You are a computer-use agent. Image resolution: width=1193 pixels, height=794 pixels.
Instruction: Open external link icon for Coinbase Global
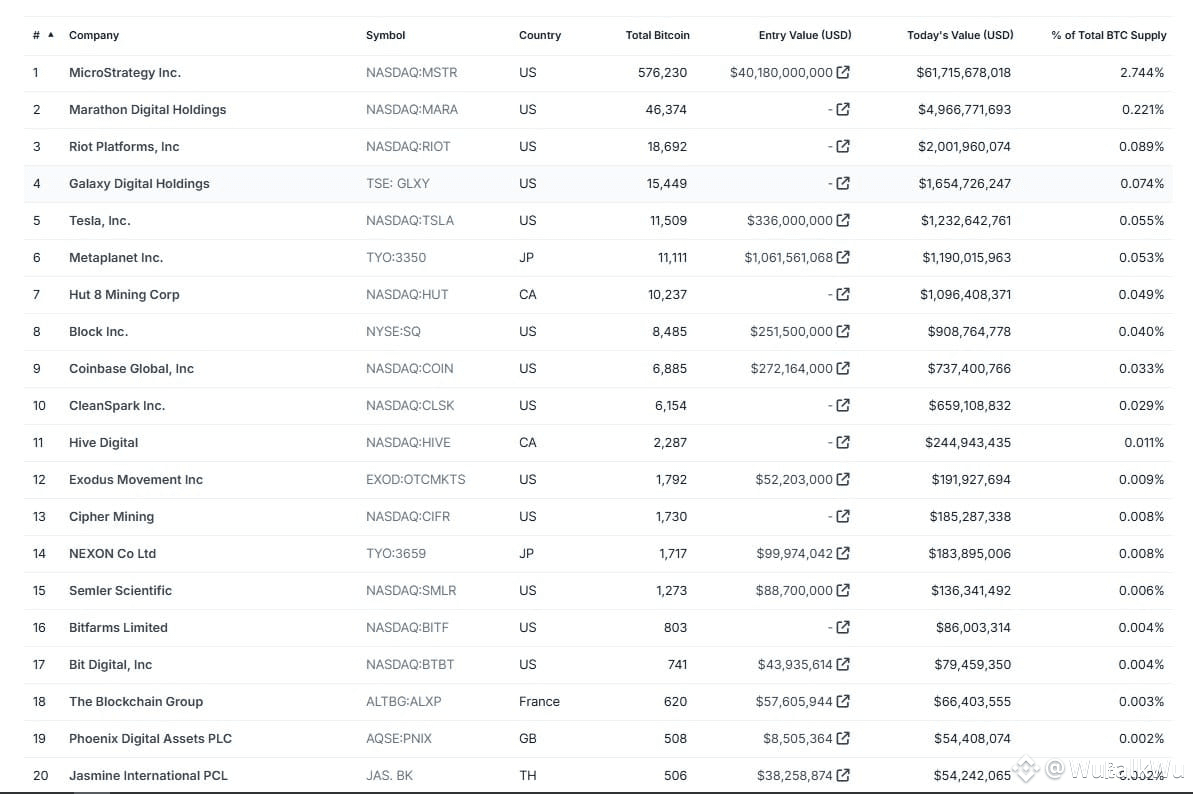(843, 368)
